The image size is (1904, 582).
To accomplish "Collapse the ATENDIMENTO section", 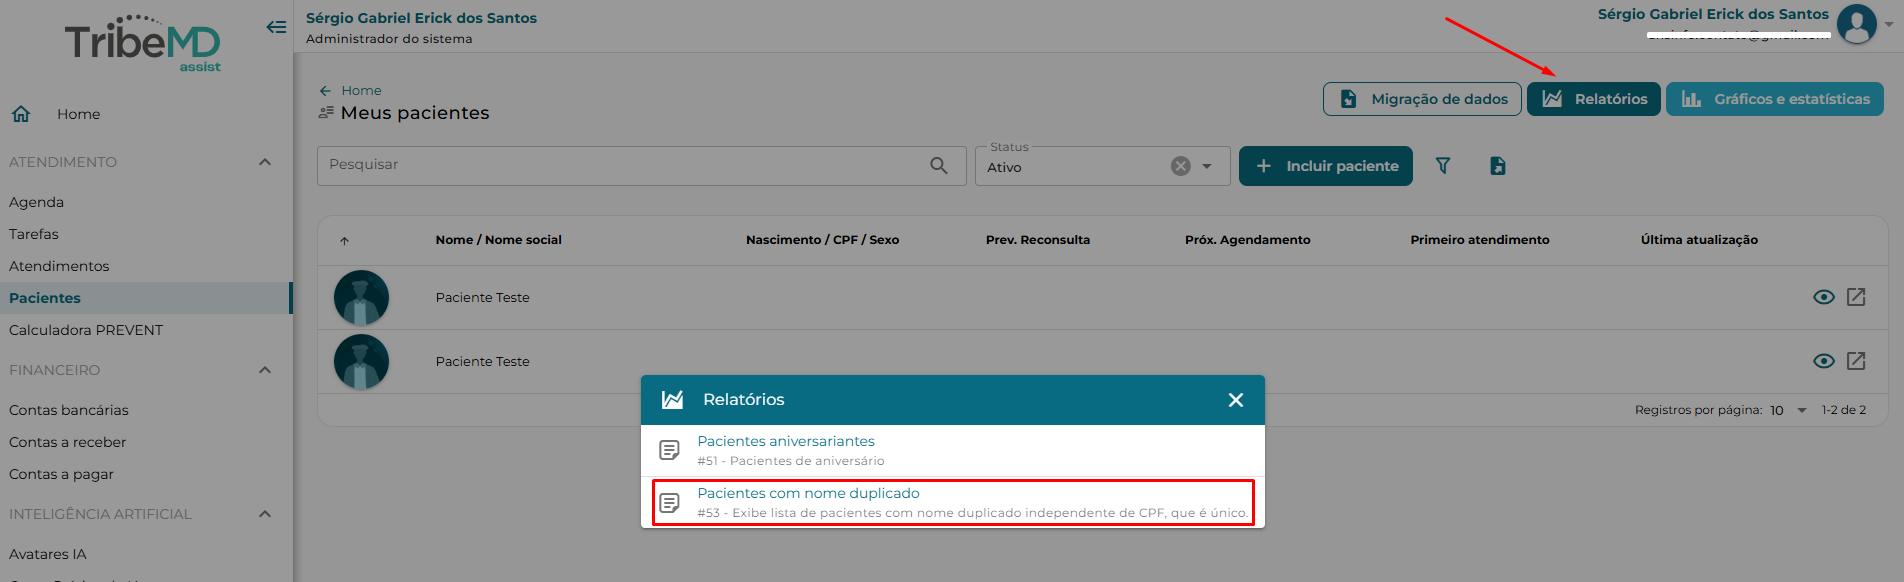I will (x=265, y=162).
